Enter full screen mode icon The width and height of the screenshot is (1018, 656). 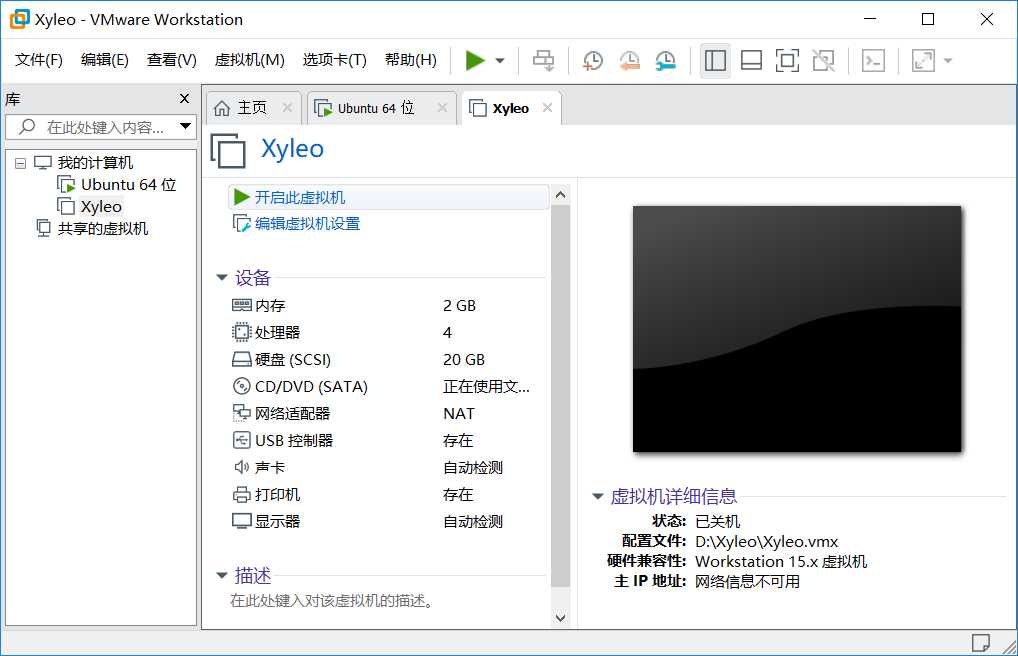point(788,60)
